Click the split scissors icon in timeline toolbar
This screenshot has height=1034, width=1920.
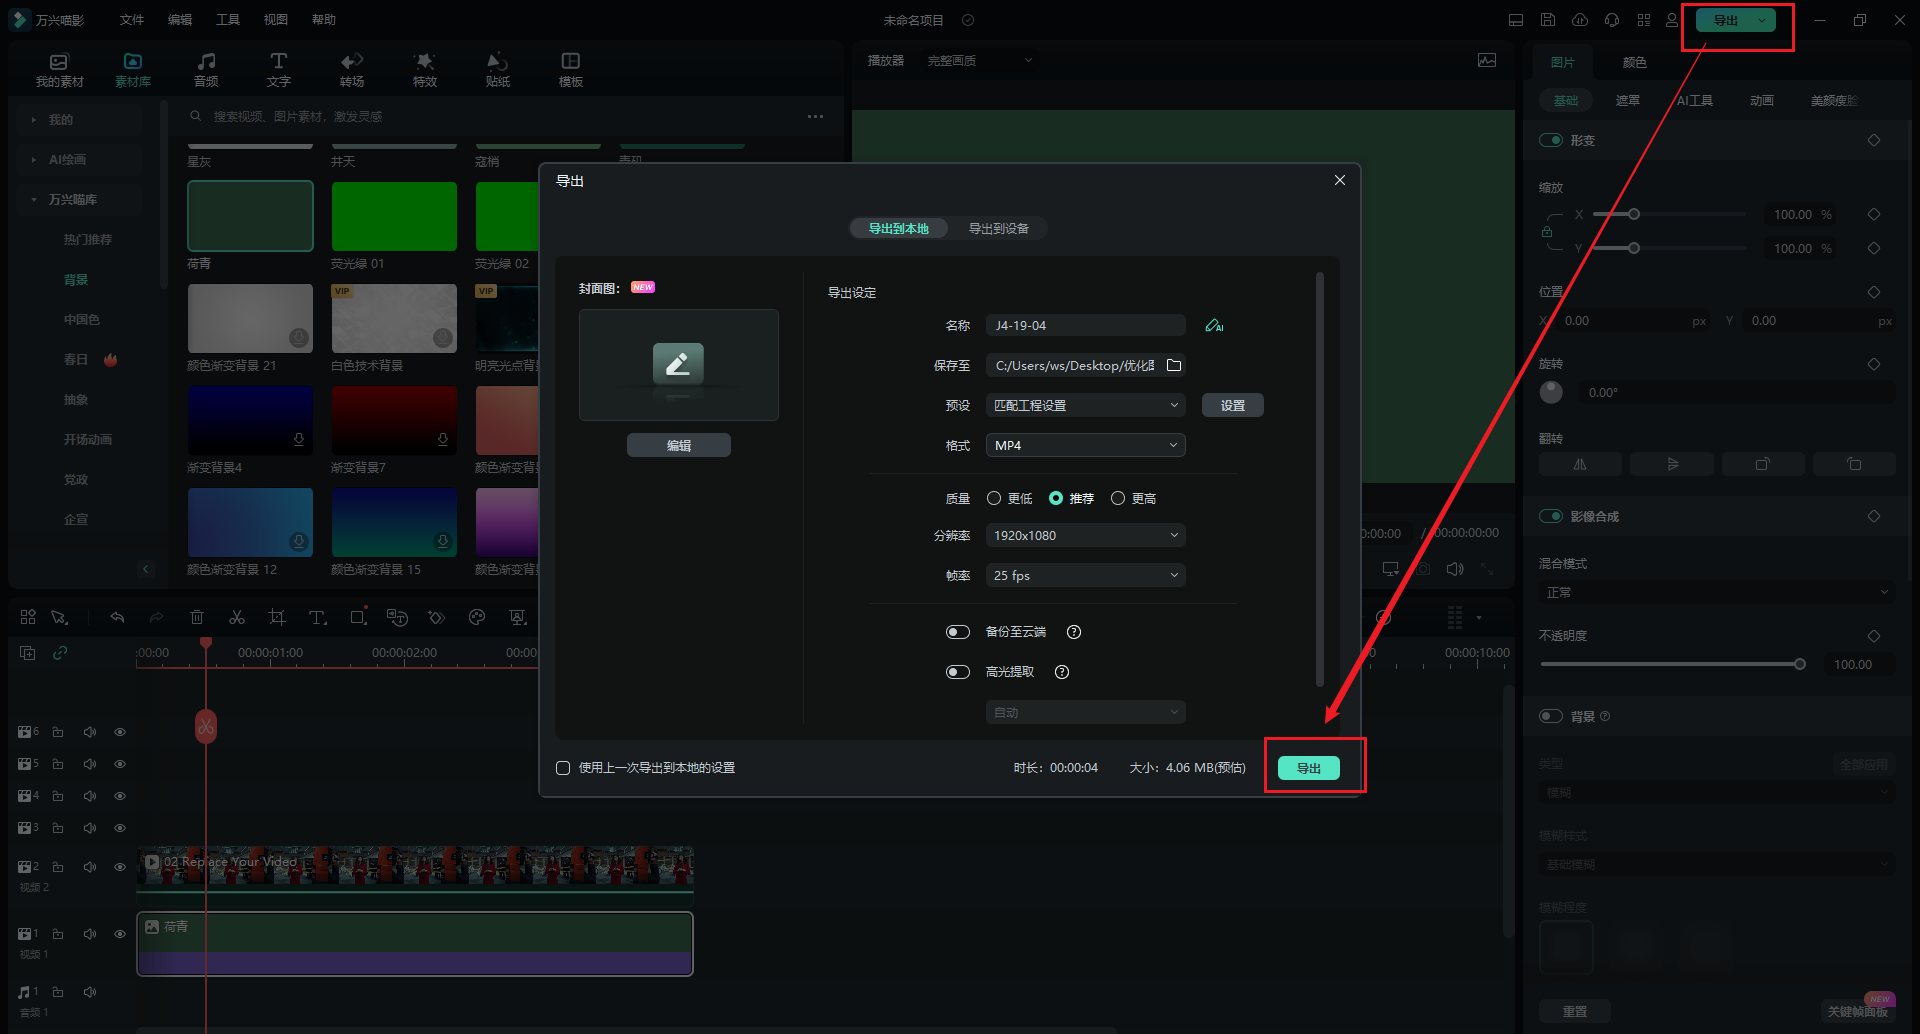[x=237, y=618]
